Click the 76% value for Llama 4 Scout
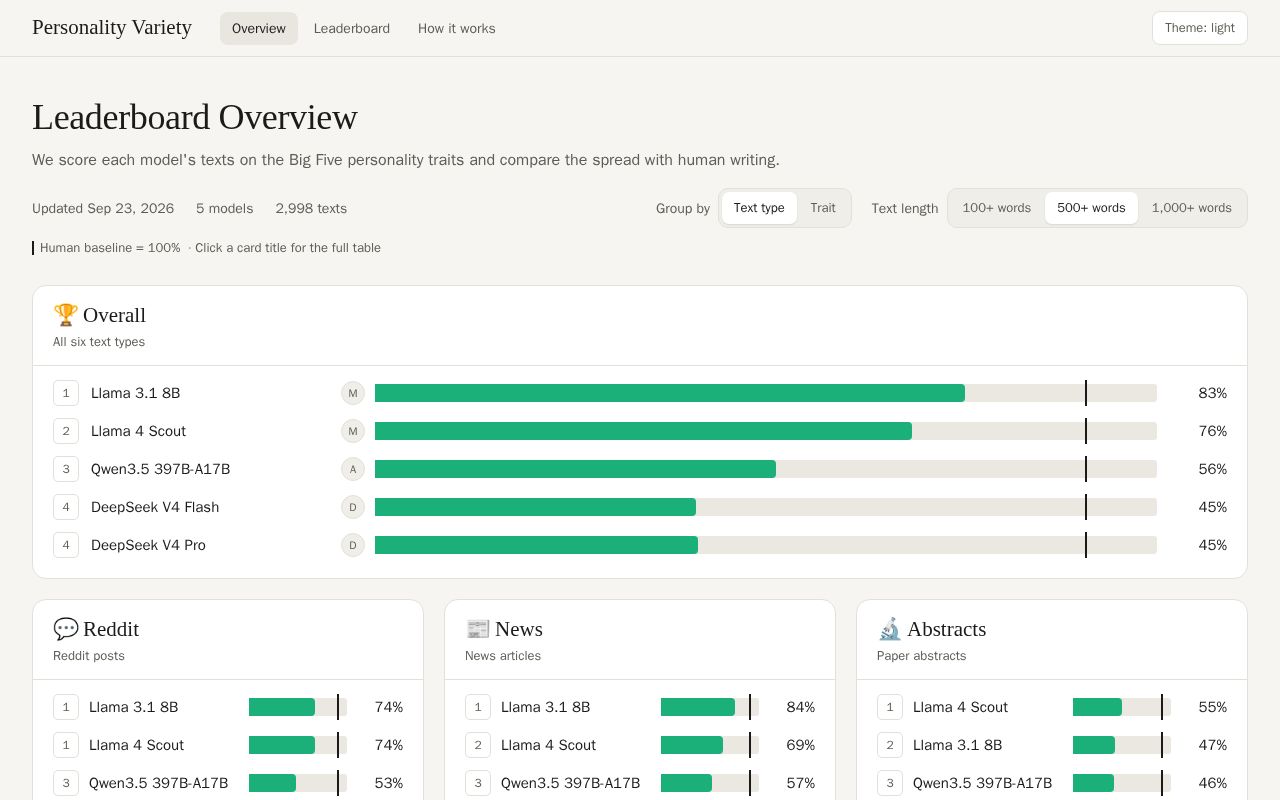This screenshot has height=800, width=1280. pos(1213,431)
